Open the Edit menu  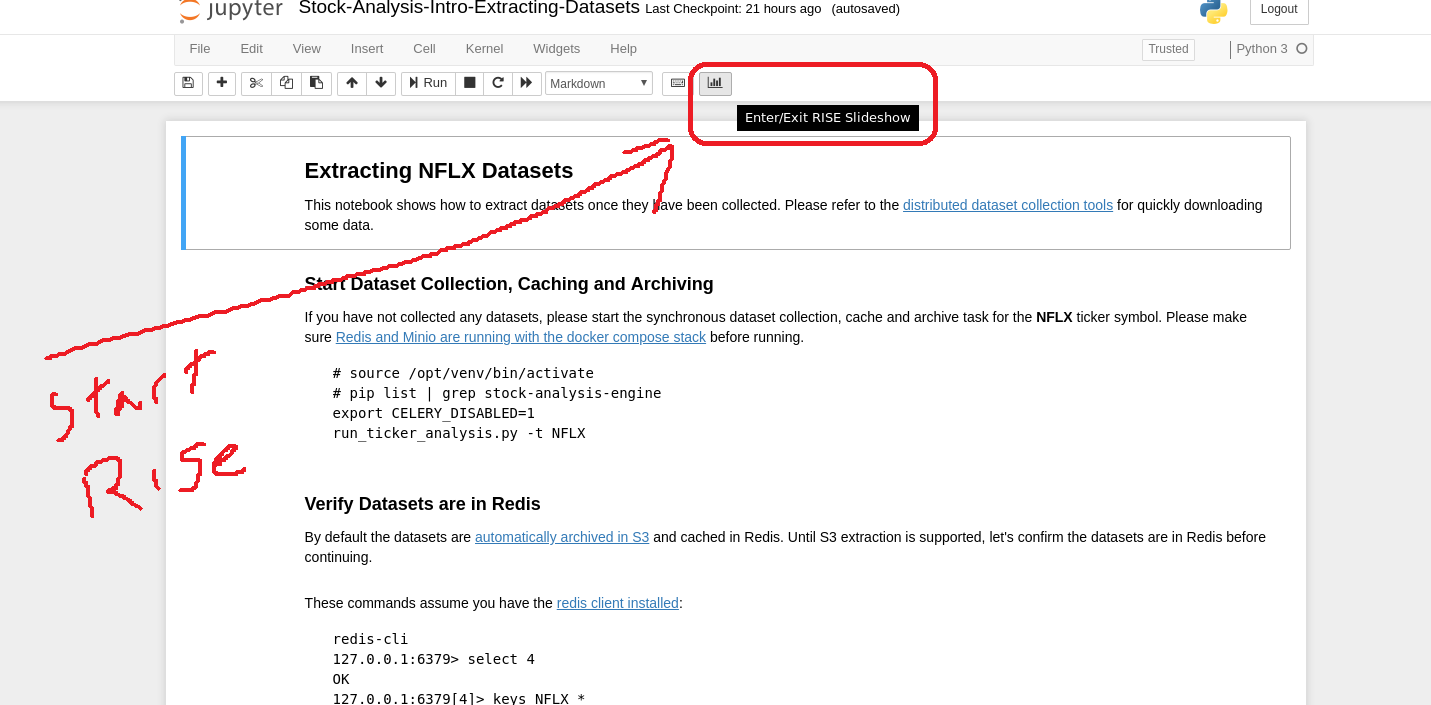point(252,48)
